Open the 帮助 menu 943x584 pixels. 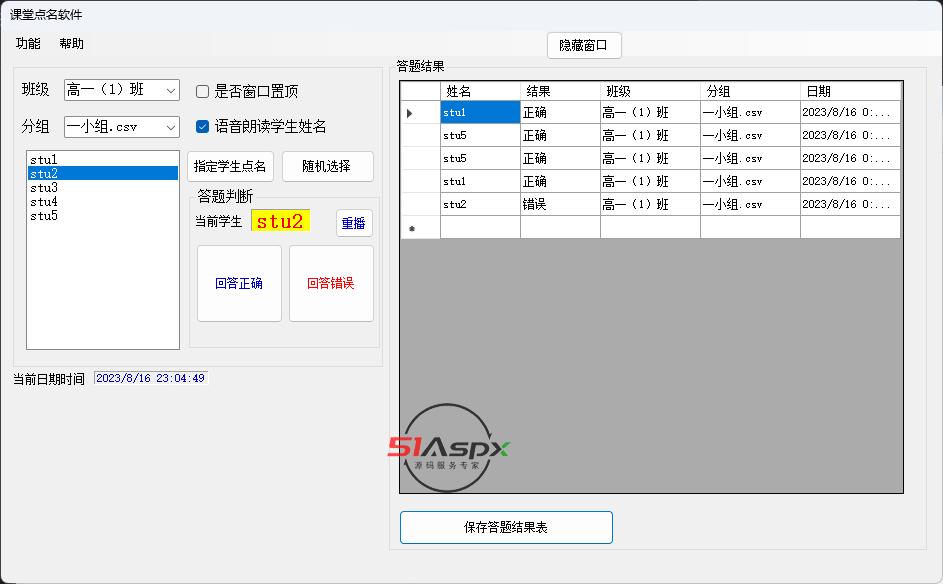[72, 43]
